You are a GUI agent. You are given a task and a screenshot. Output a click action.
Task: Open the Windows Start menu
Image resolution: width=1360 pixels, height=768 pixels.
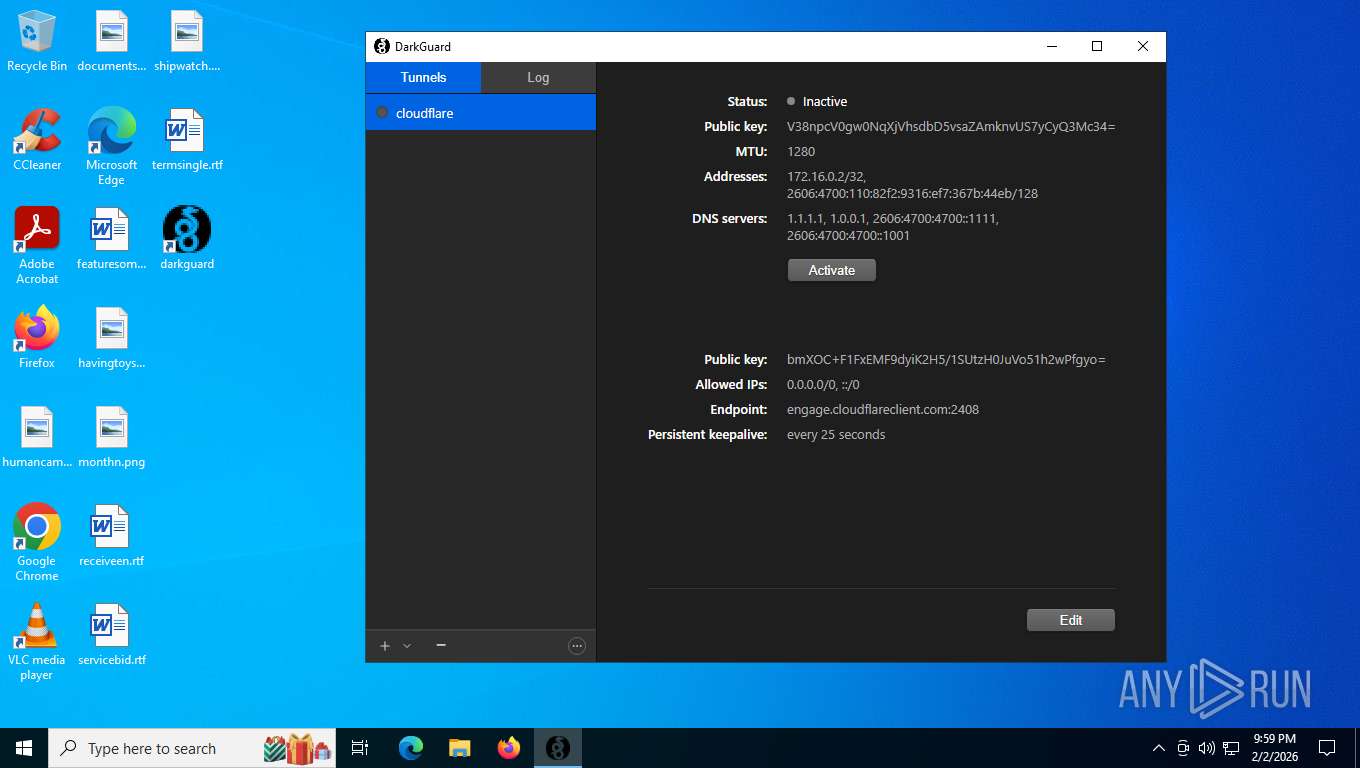click(24, 748)
